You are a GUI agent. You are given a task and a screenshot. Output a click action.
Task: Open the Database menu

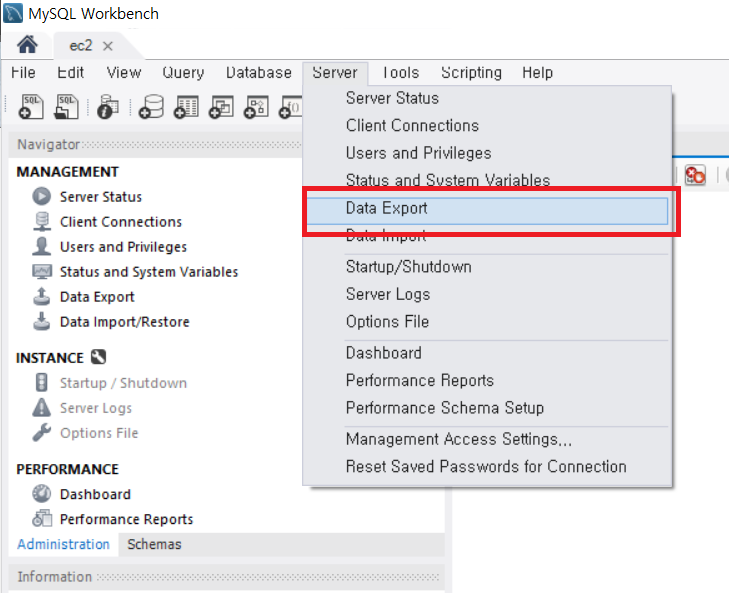click(259, 73)
